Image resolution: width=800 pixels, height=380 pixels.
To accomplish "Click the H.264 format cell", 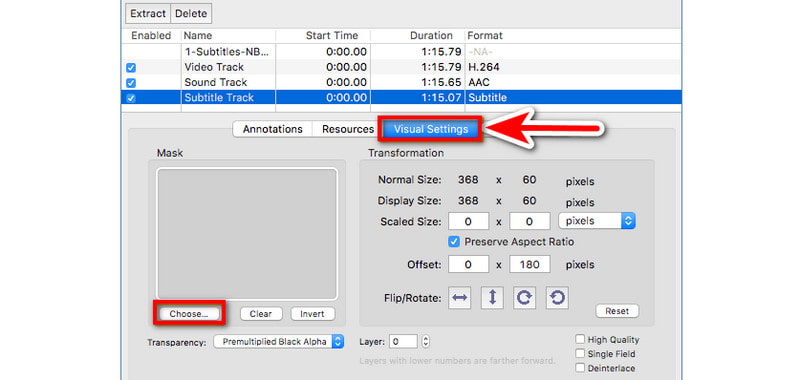I will pos(483,67).
